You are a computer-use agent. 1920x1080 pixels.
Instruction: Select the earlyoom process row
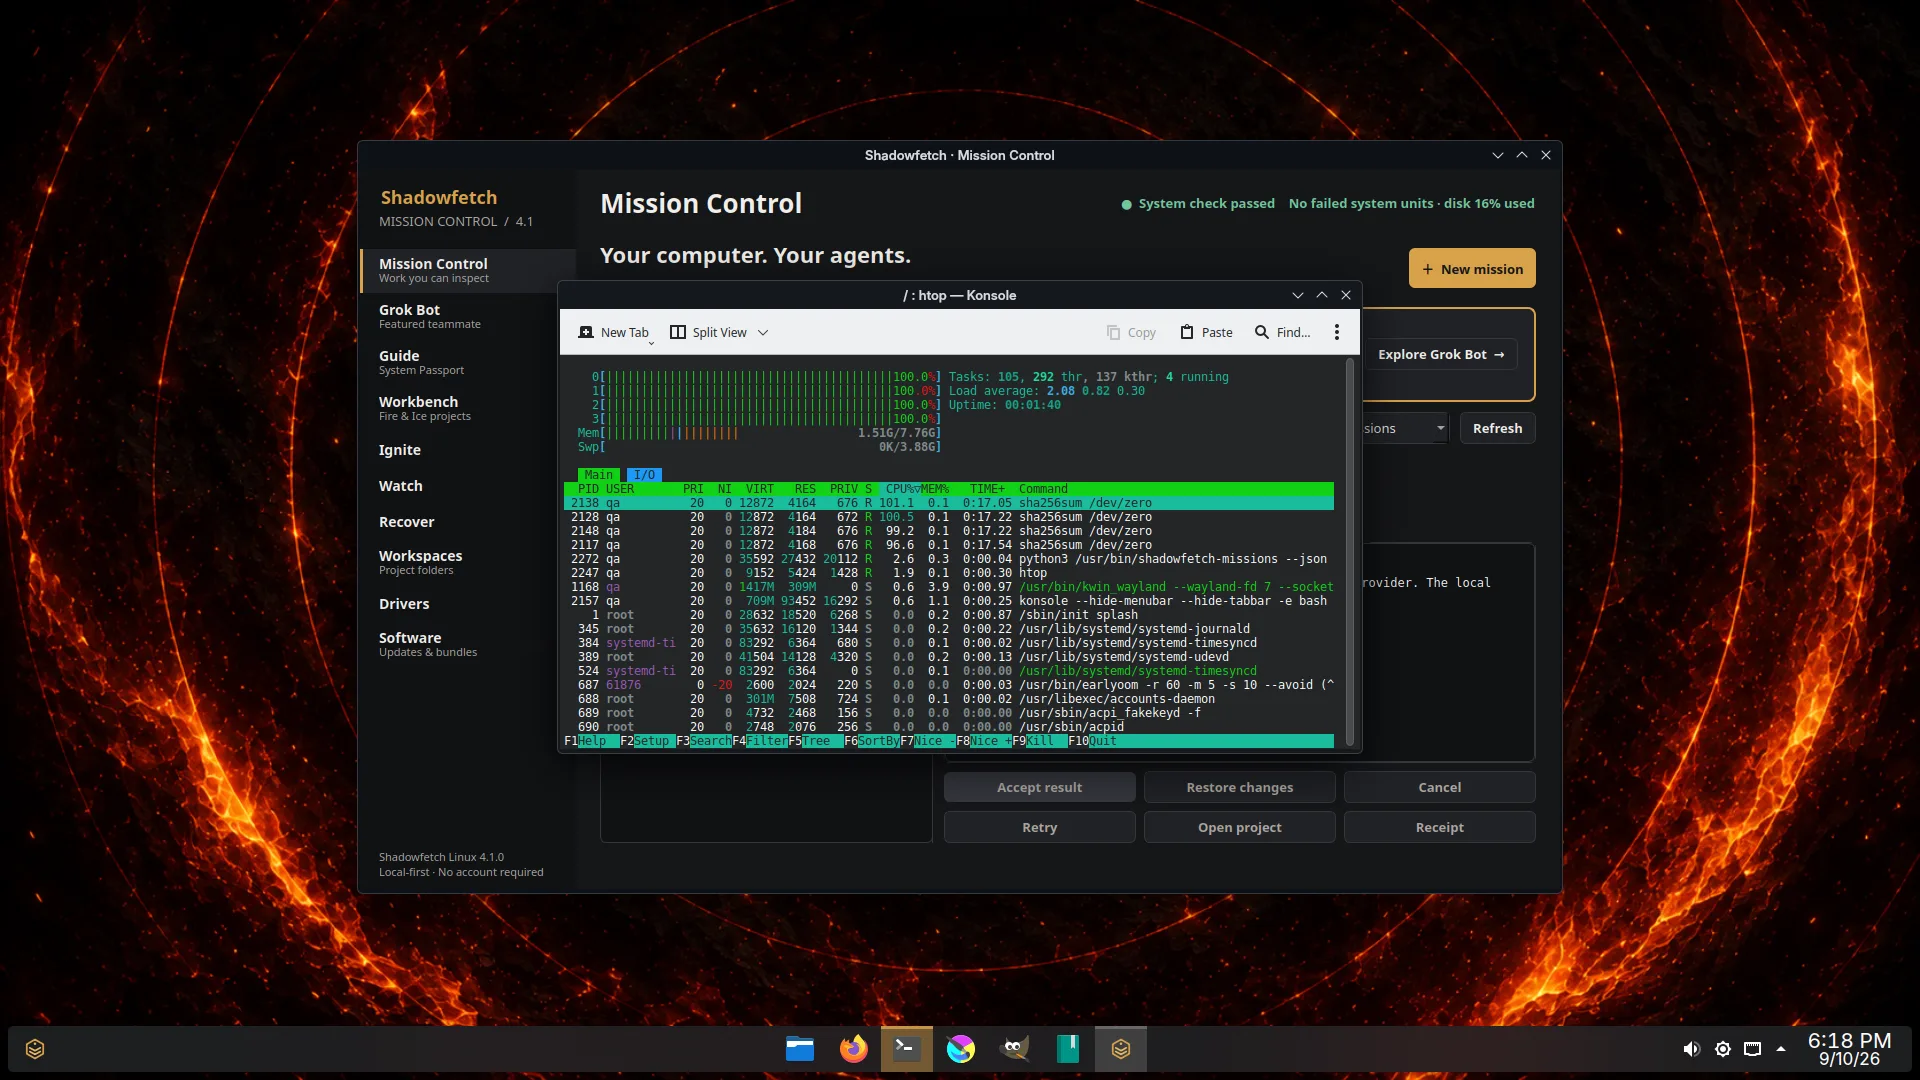[948, 685]
